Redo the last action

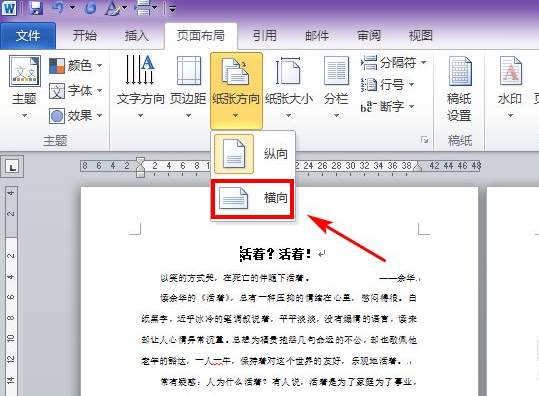point(90,8)
